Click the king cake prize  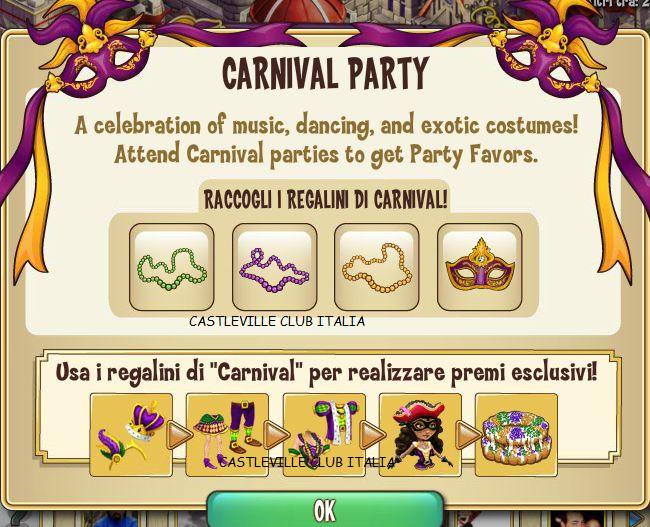click(516, 435)
